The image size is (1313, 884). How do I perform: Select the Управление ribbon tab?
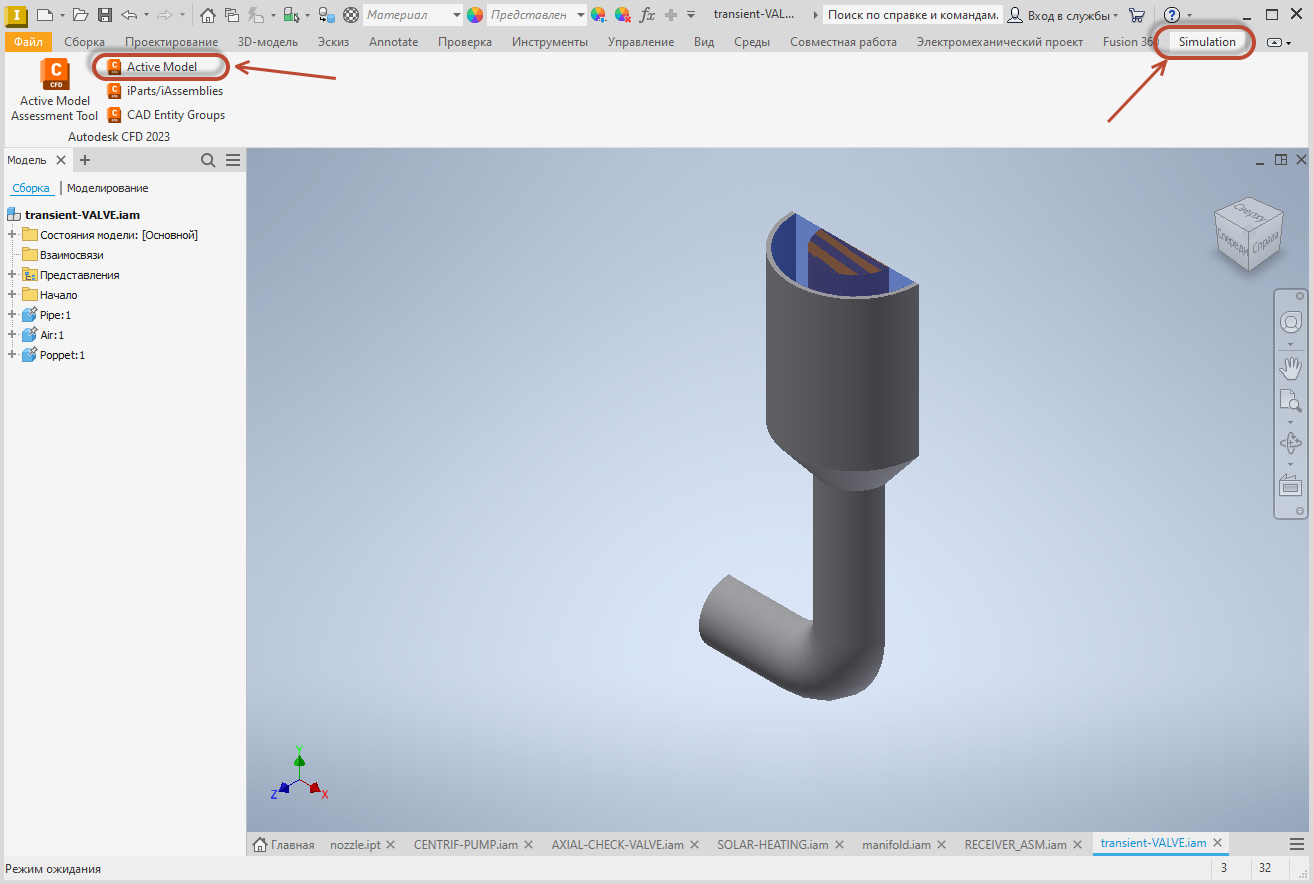click(641, 42)
